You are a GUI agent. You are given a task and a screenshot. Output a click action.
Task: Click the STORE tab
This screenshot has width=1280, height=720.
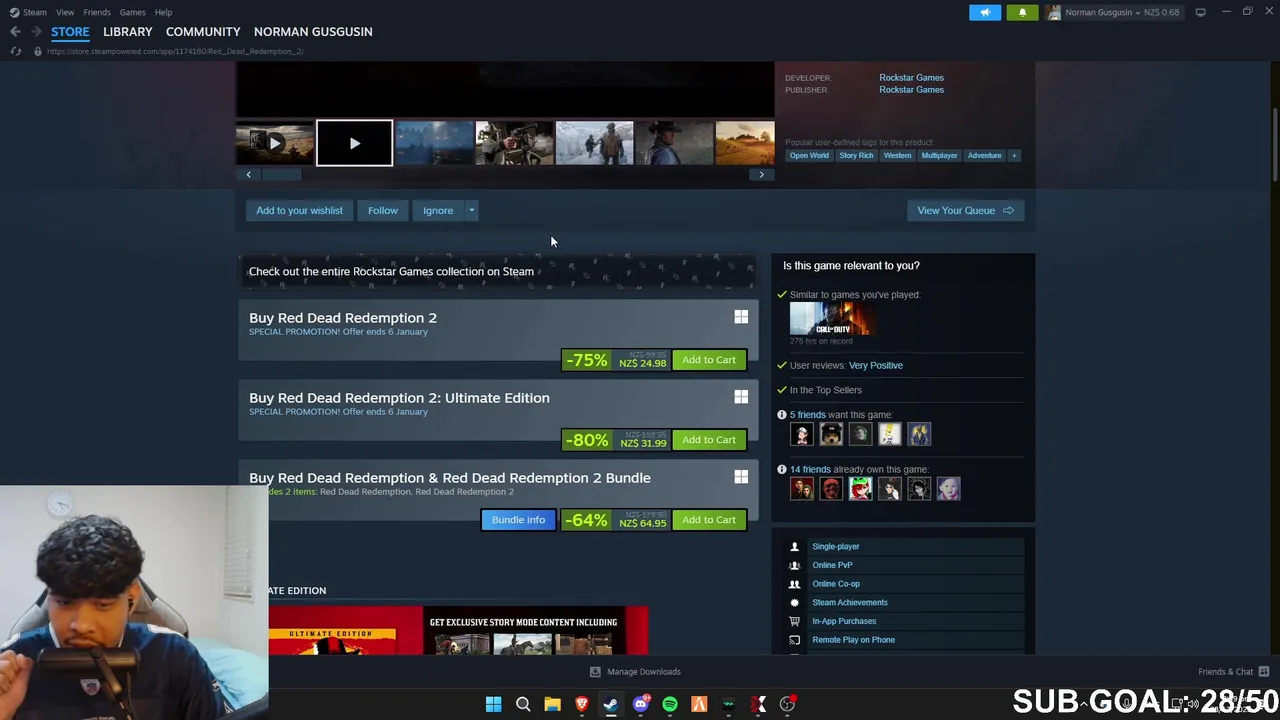[x=70, y=32]
